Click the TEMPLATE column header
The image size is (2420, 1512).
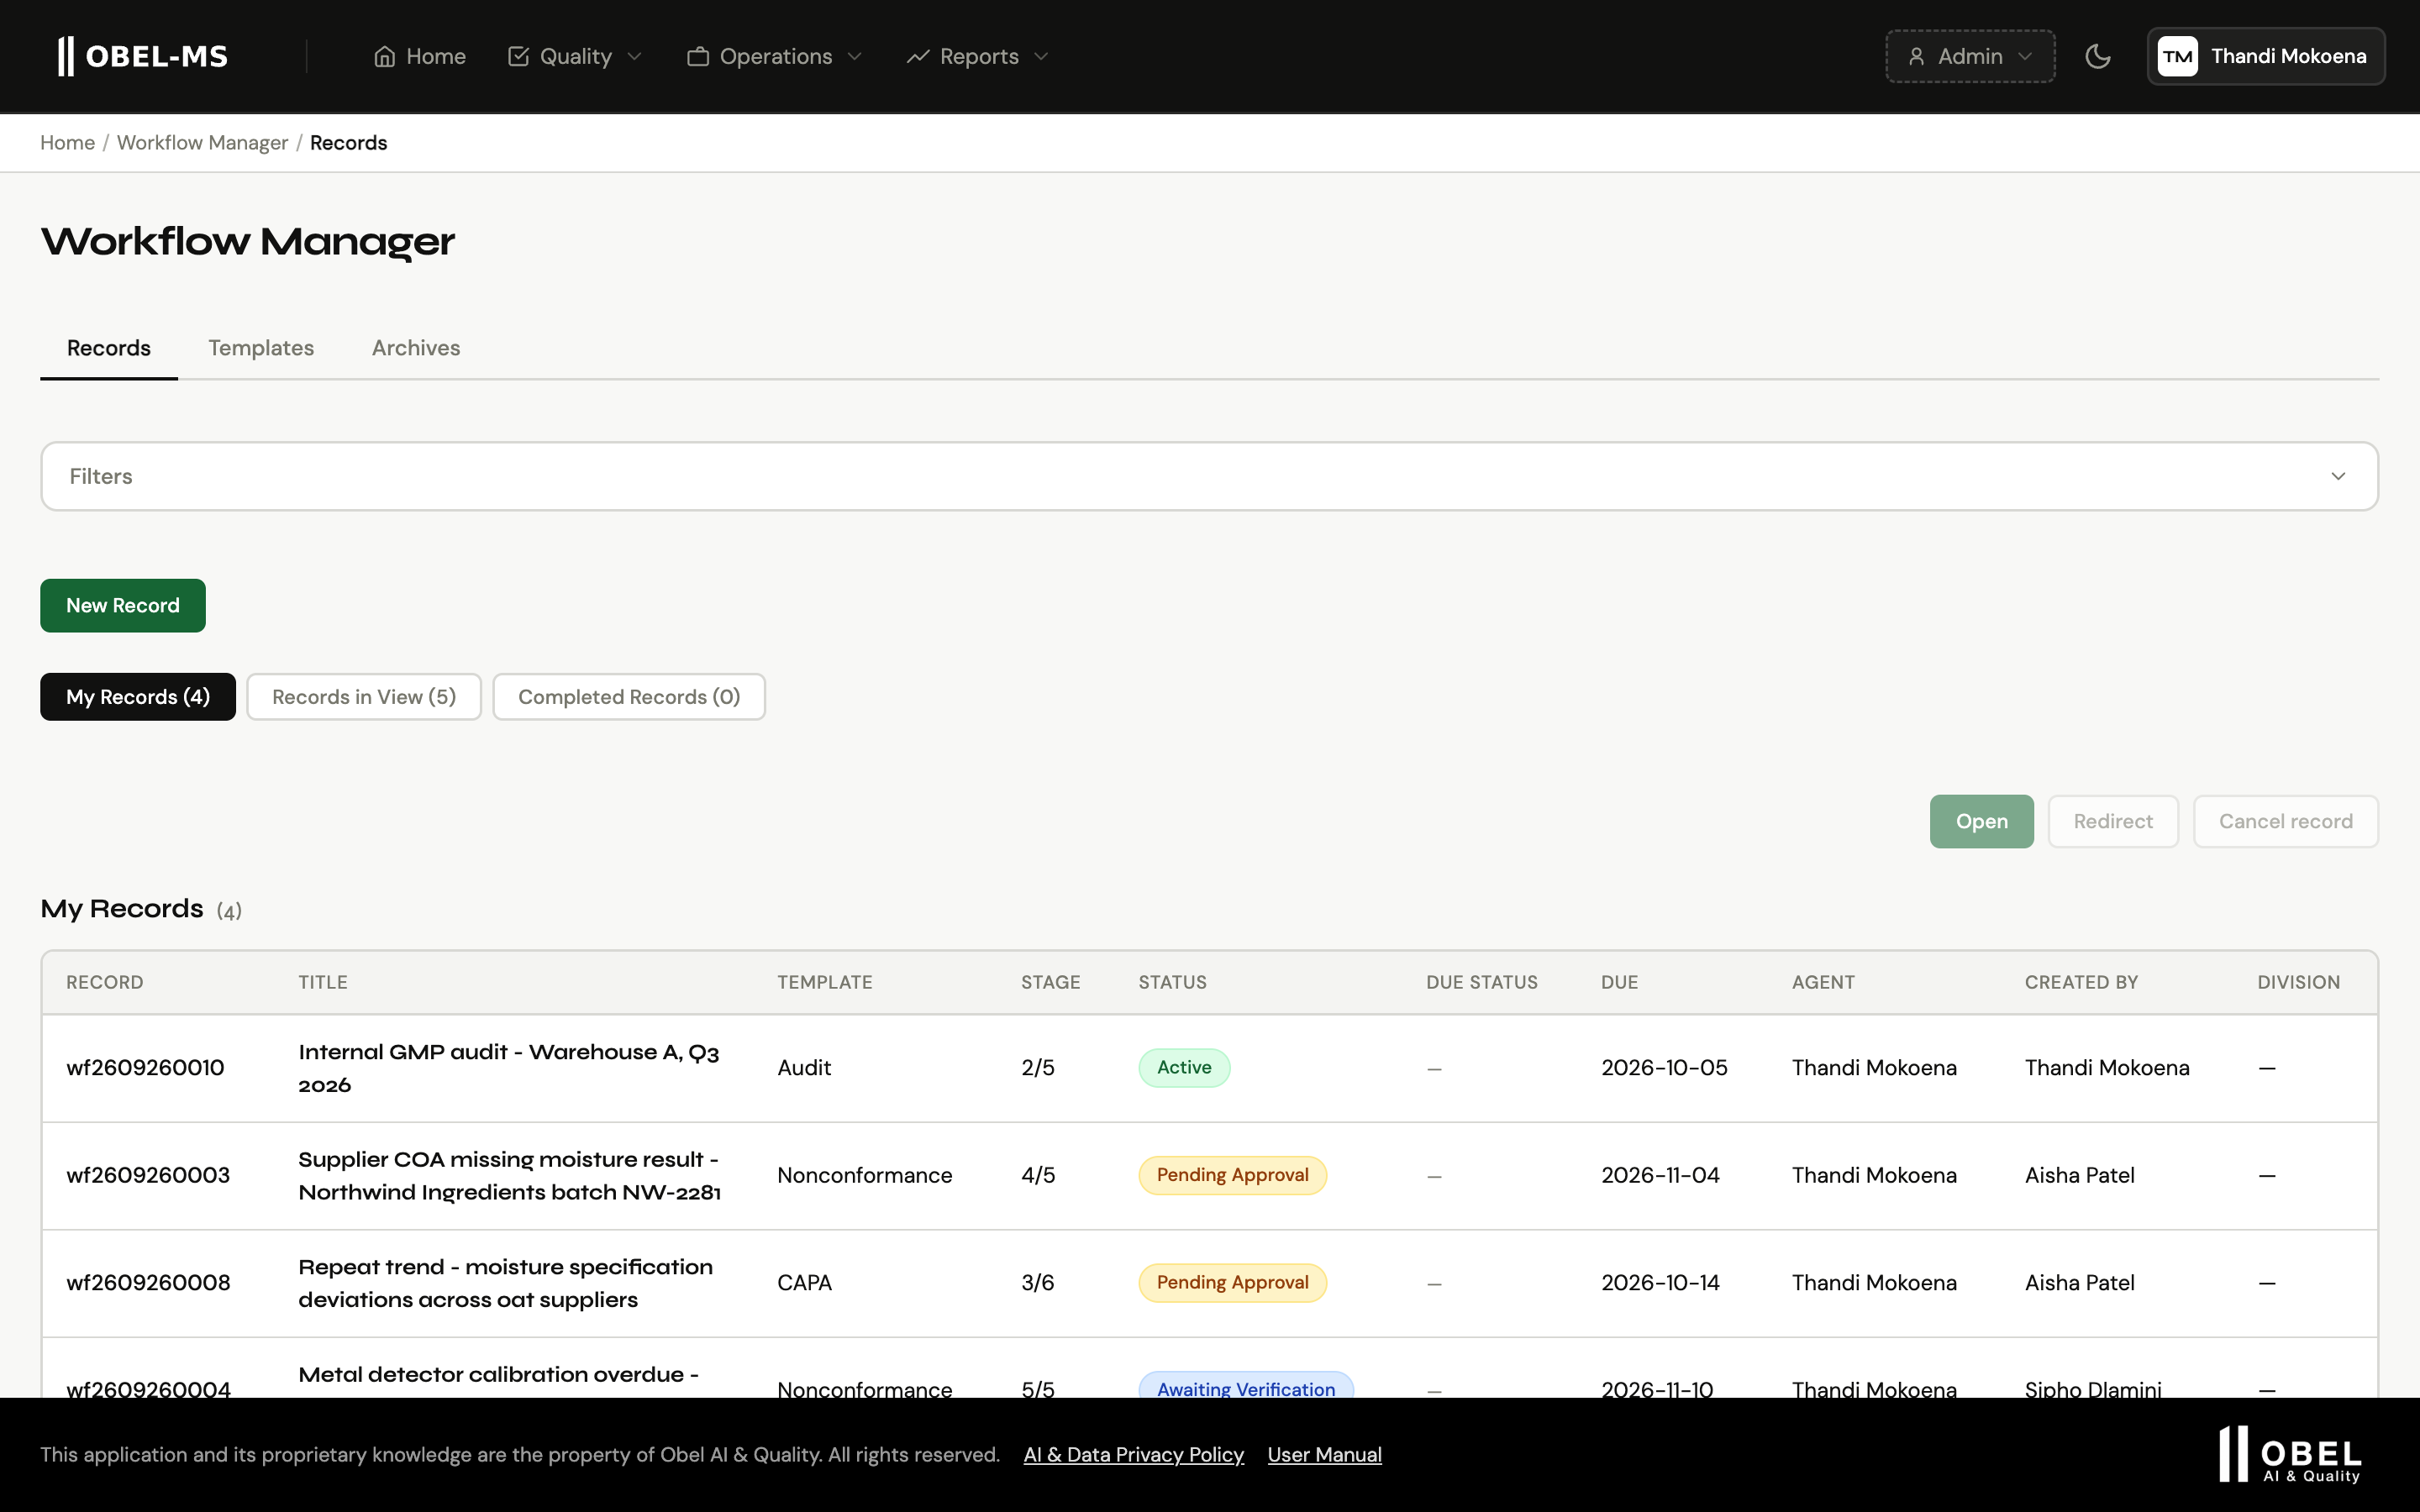[825, 982]
